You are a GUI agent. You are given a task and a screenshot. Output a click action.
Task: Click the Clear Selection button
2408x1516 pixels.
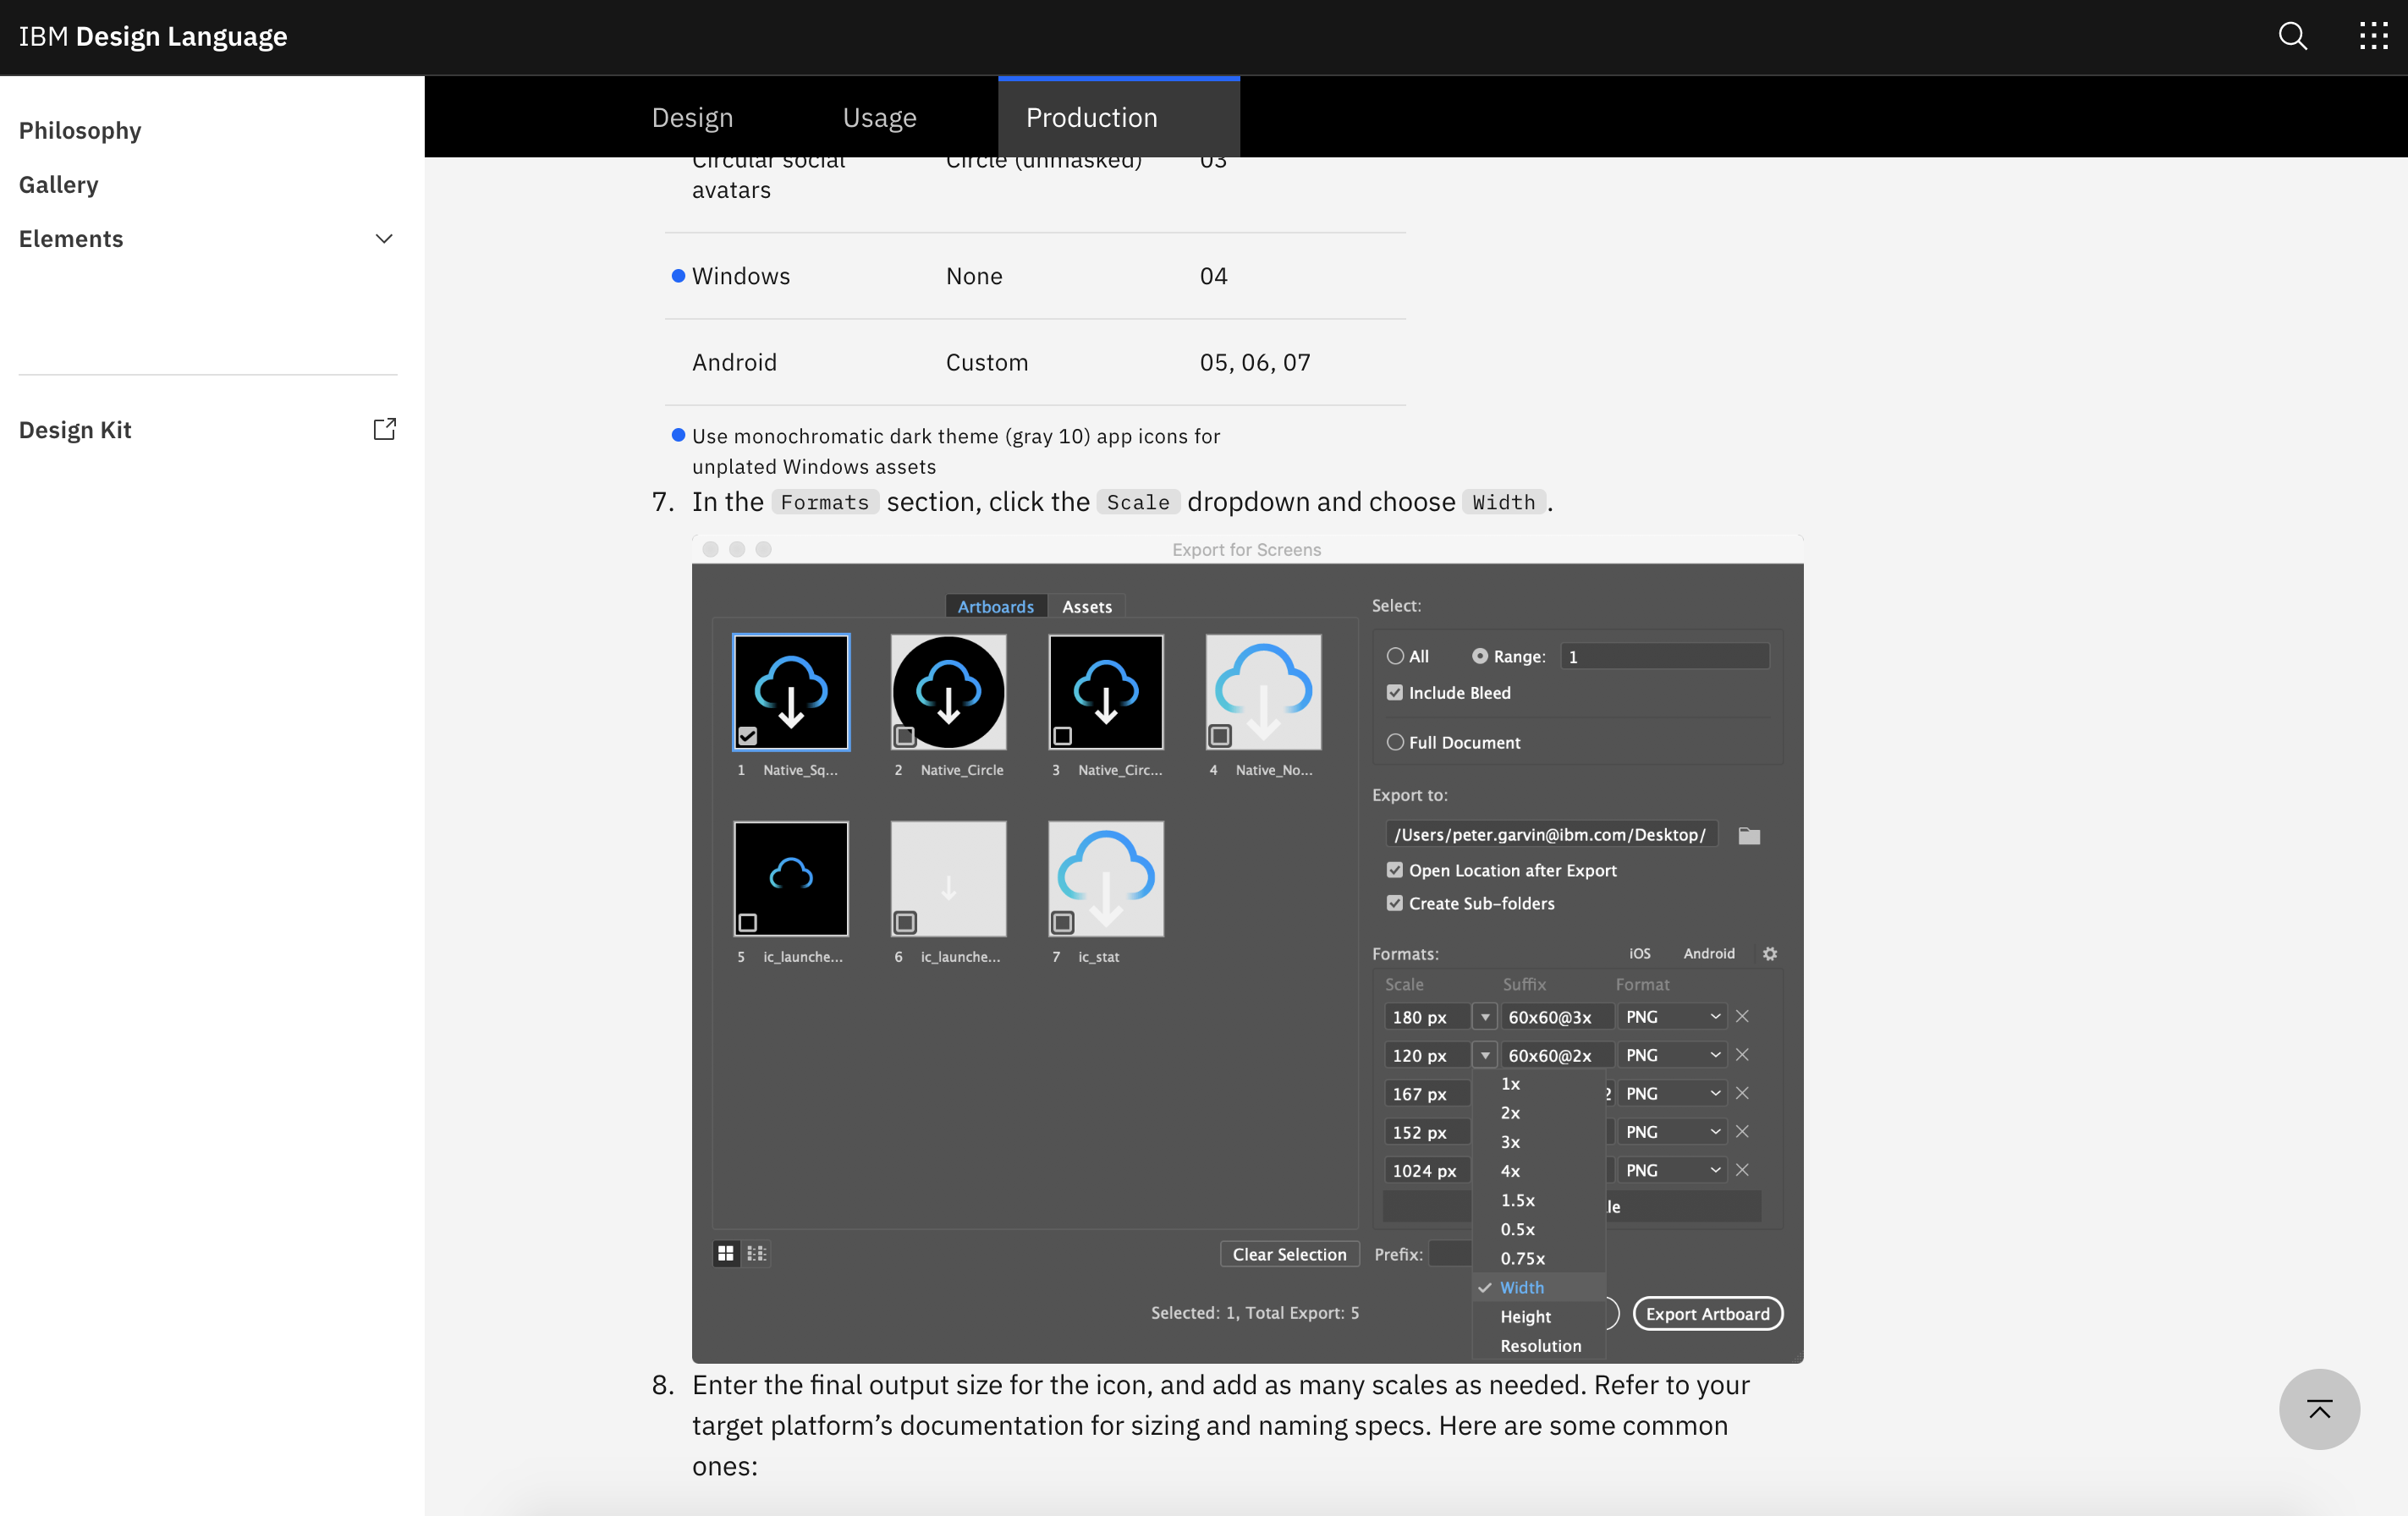(x=1289, y=1254)
